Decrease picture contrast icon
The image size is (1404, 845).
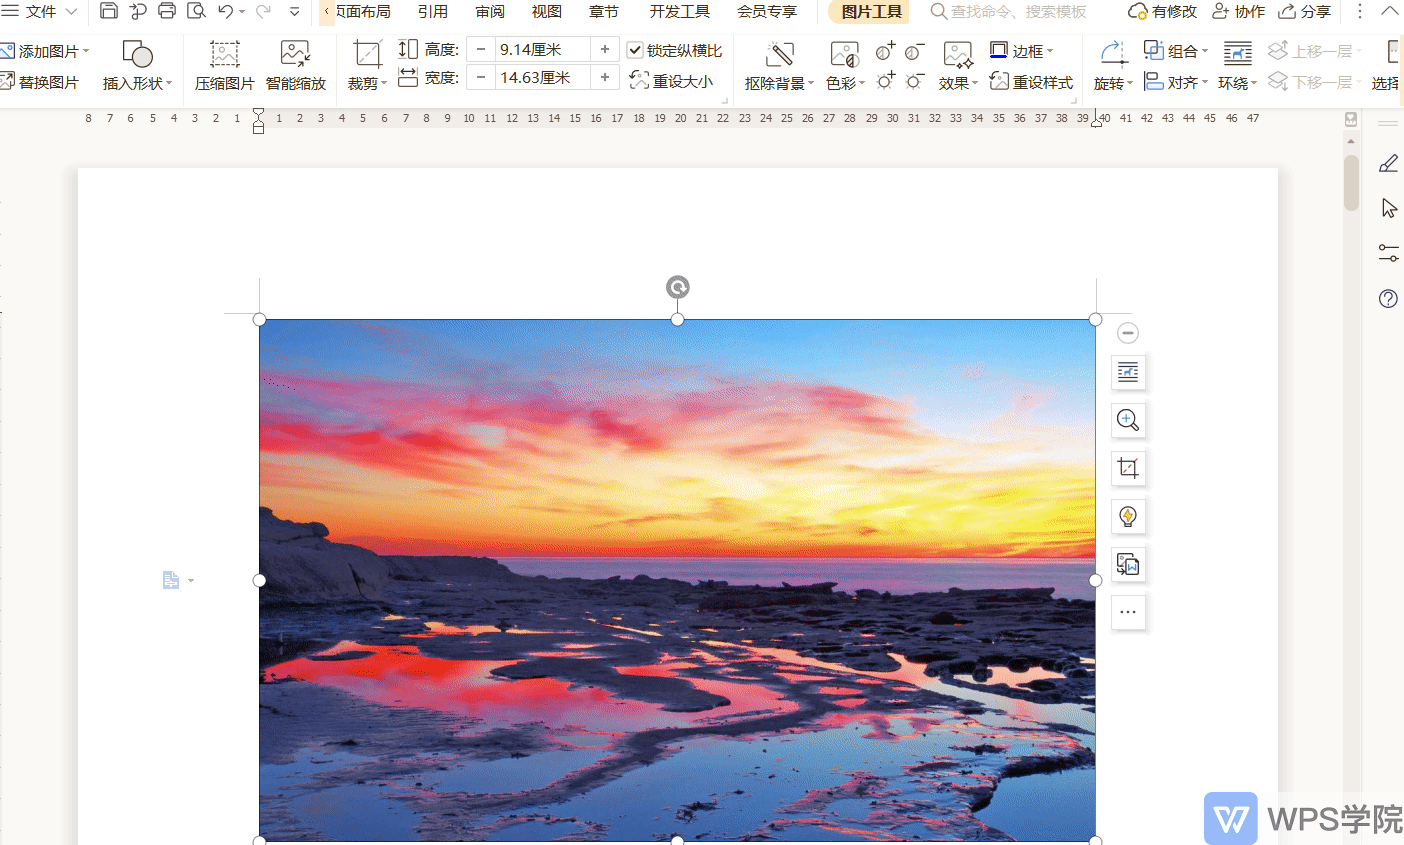[x=914, y=51]
